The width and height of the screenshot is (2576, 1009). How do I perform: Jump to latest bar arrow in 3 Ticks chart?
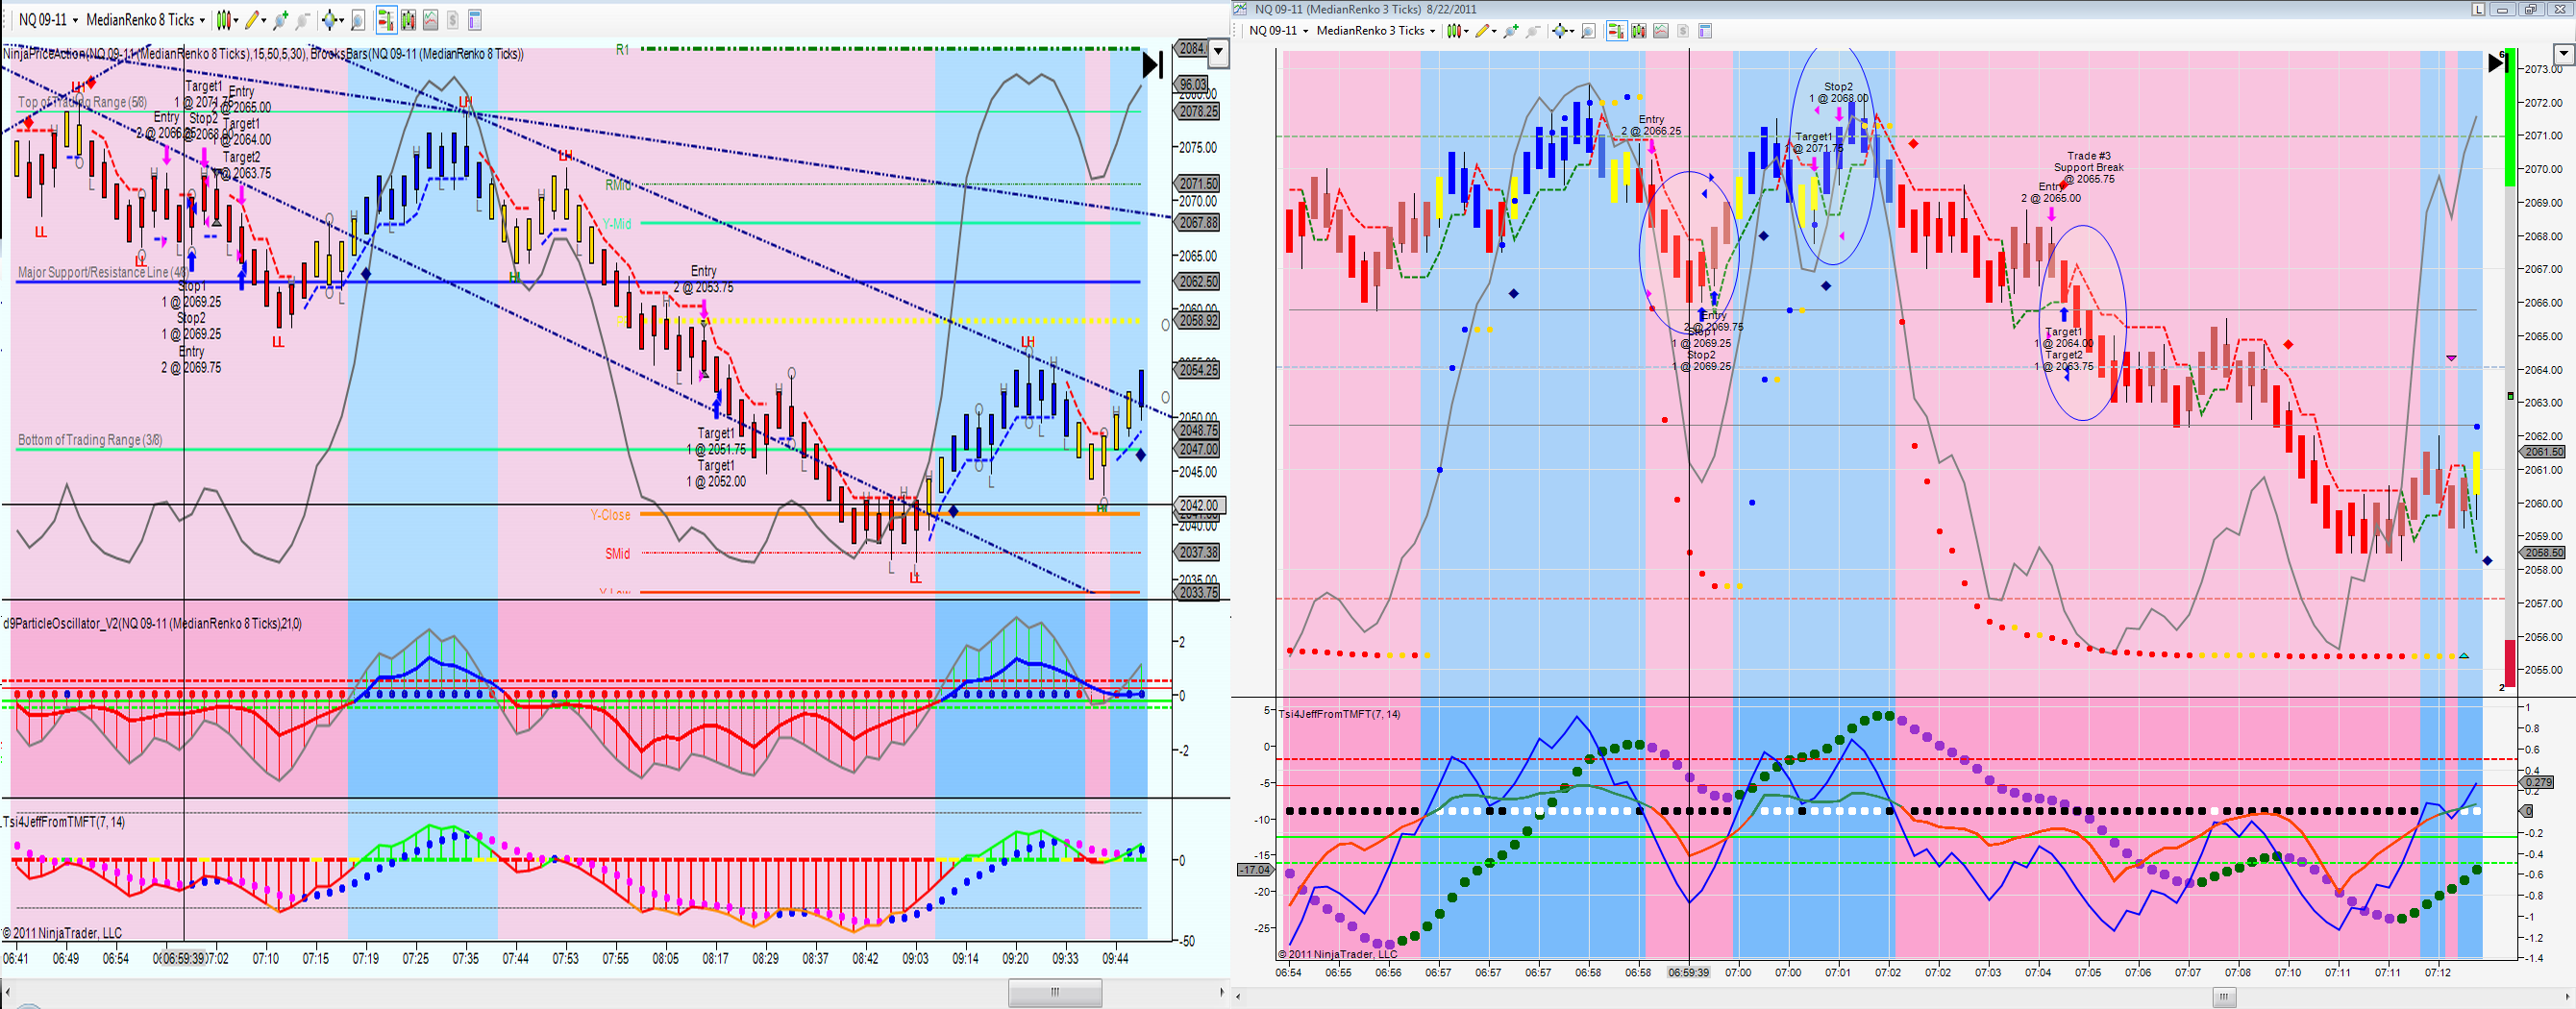pos(2497,63)
